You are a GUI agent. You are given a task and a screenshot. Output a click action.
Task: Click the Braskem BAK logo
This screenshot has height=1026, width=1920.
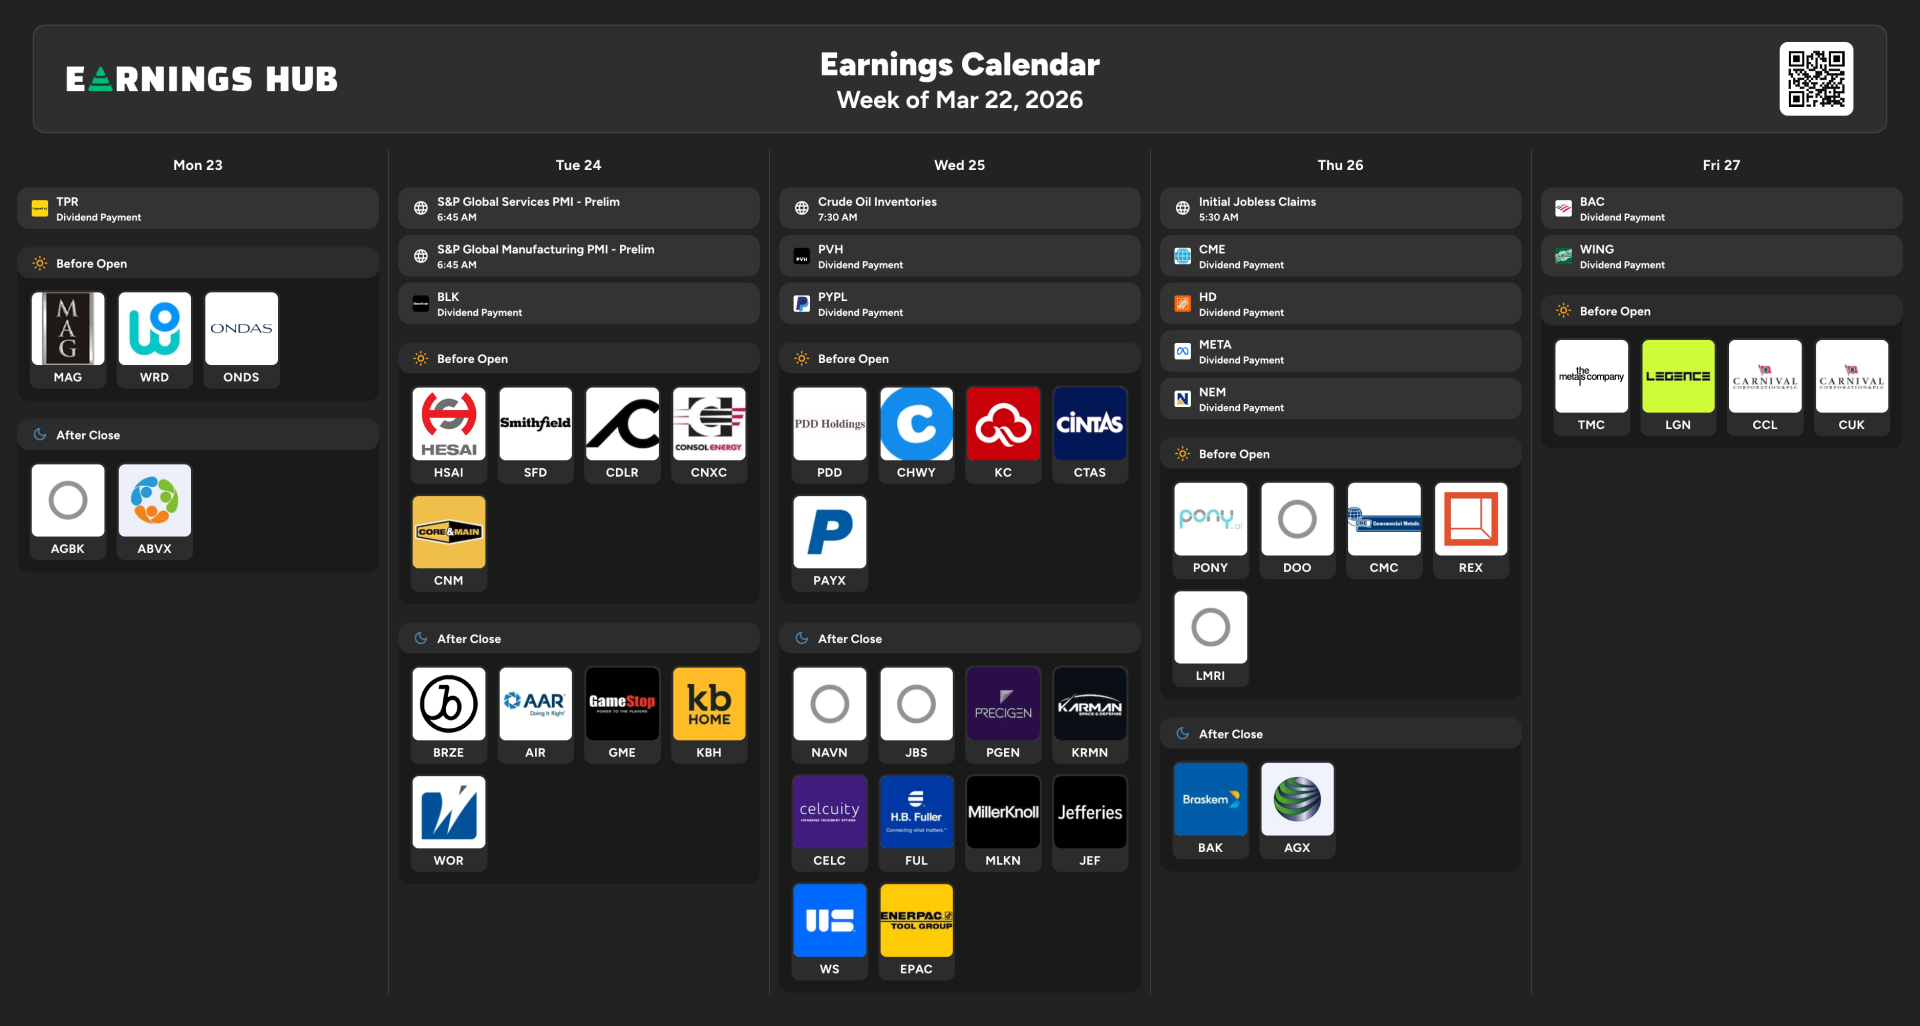(1210, 799)
